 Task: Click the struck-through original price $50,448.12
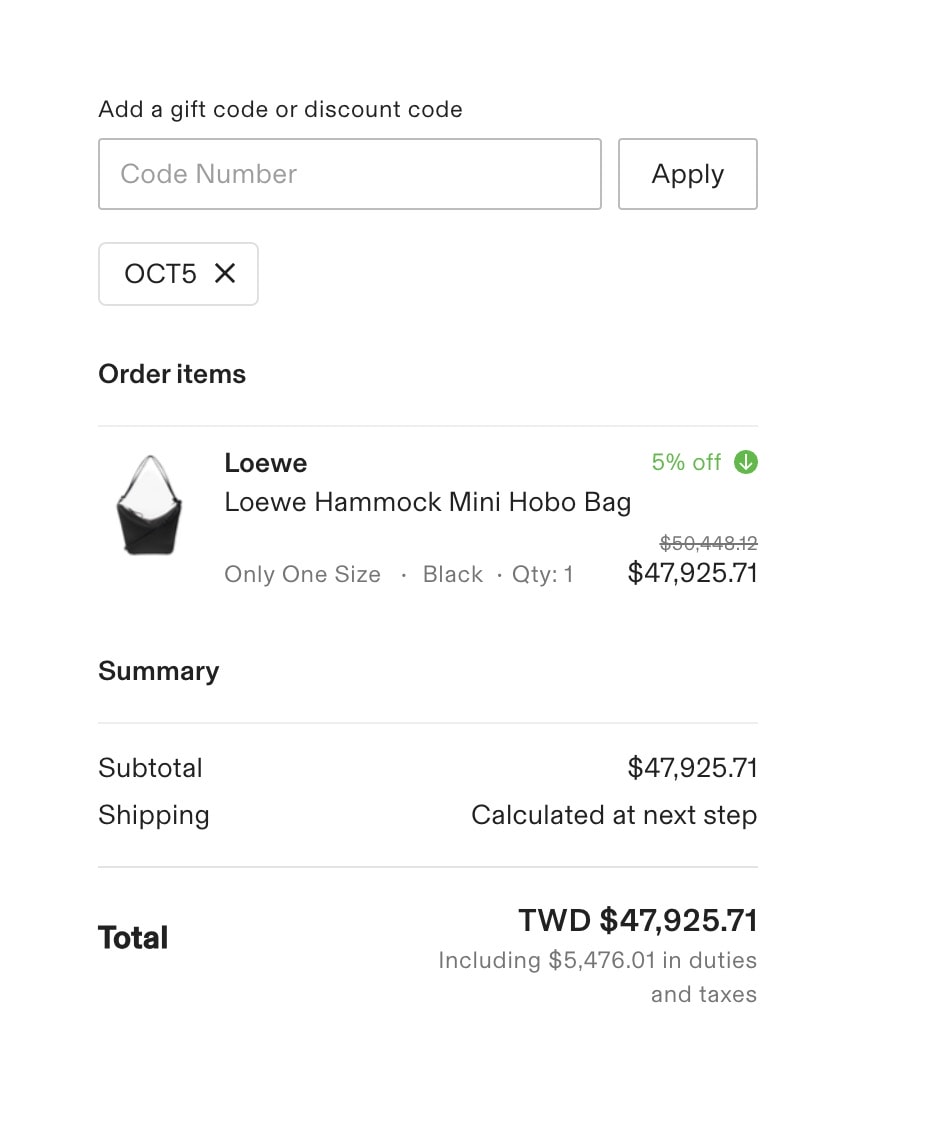point(708,543)
